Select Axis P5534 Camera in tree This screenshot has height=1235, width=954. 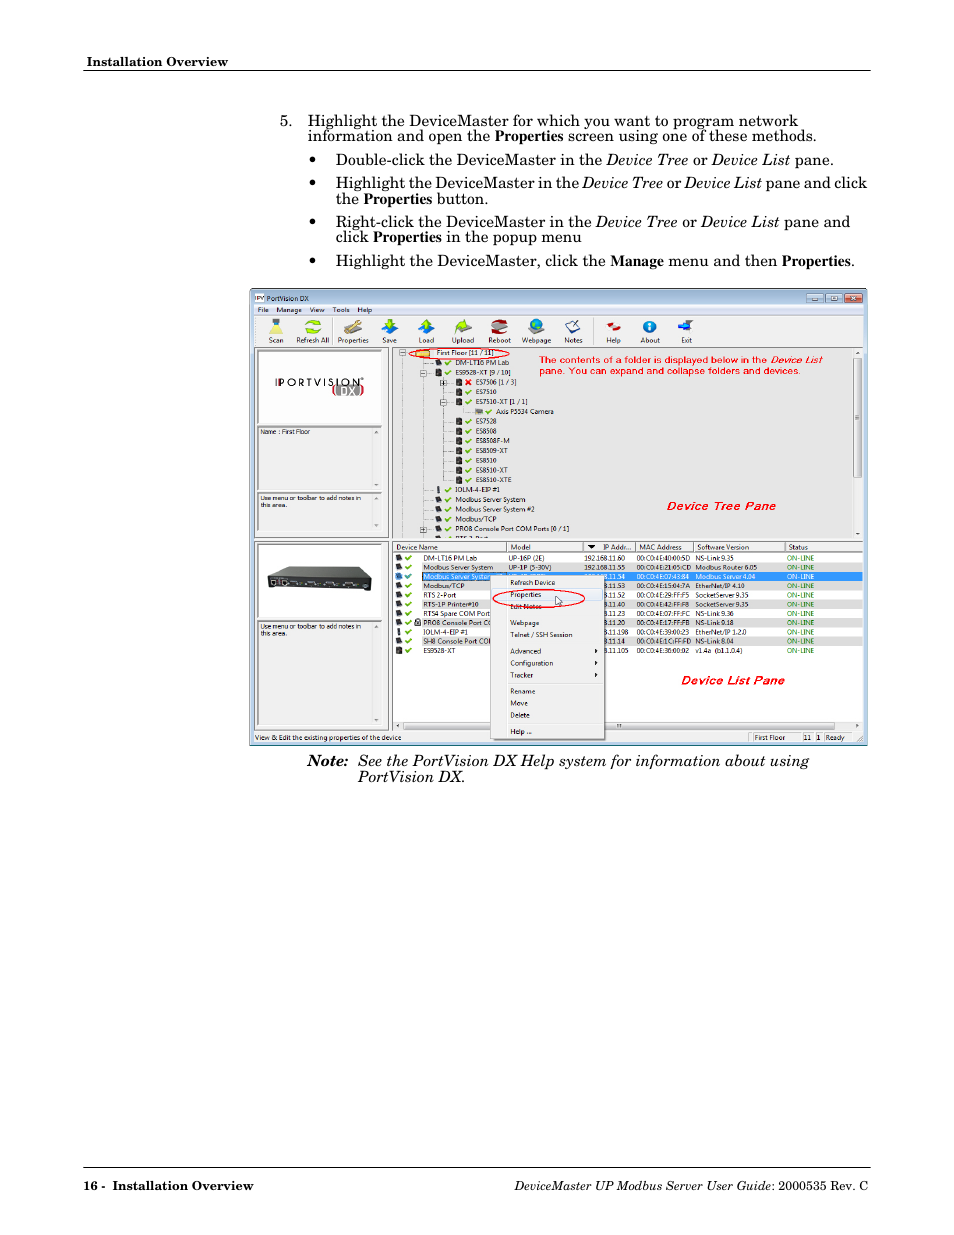524,412
